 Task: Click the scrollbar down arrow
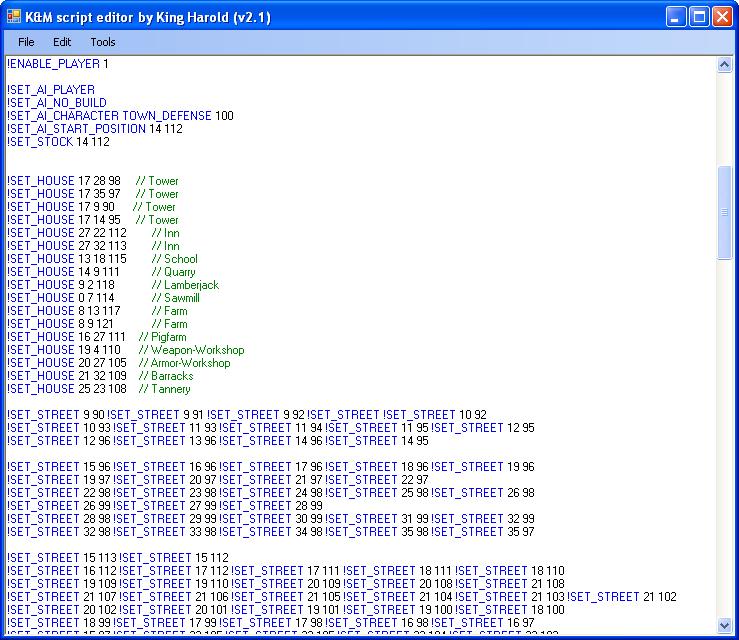pos(725,626)
